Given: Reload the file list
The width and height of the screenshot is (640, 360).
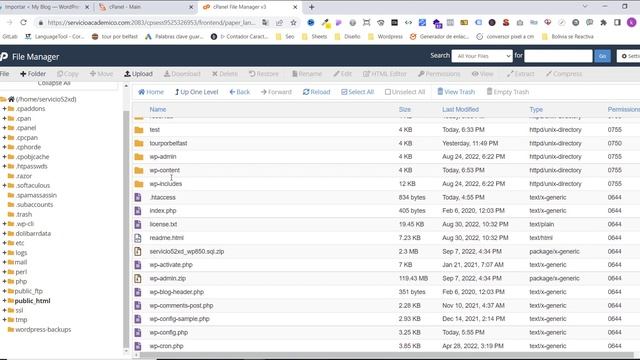Looking at the screenshot, I should click(x=316, y=92).
